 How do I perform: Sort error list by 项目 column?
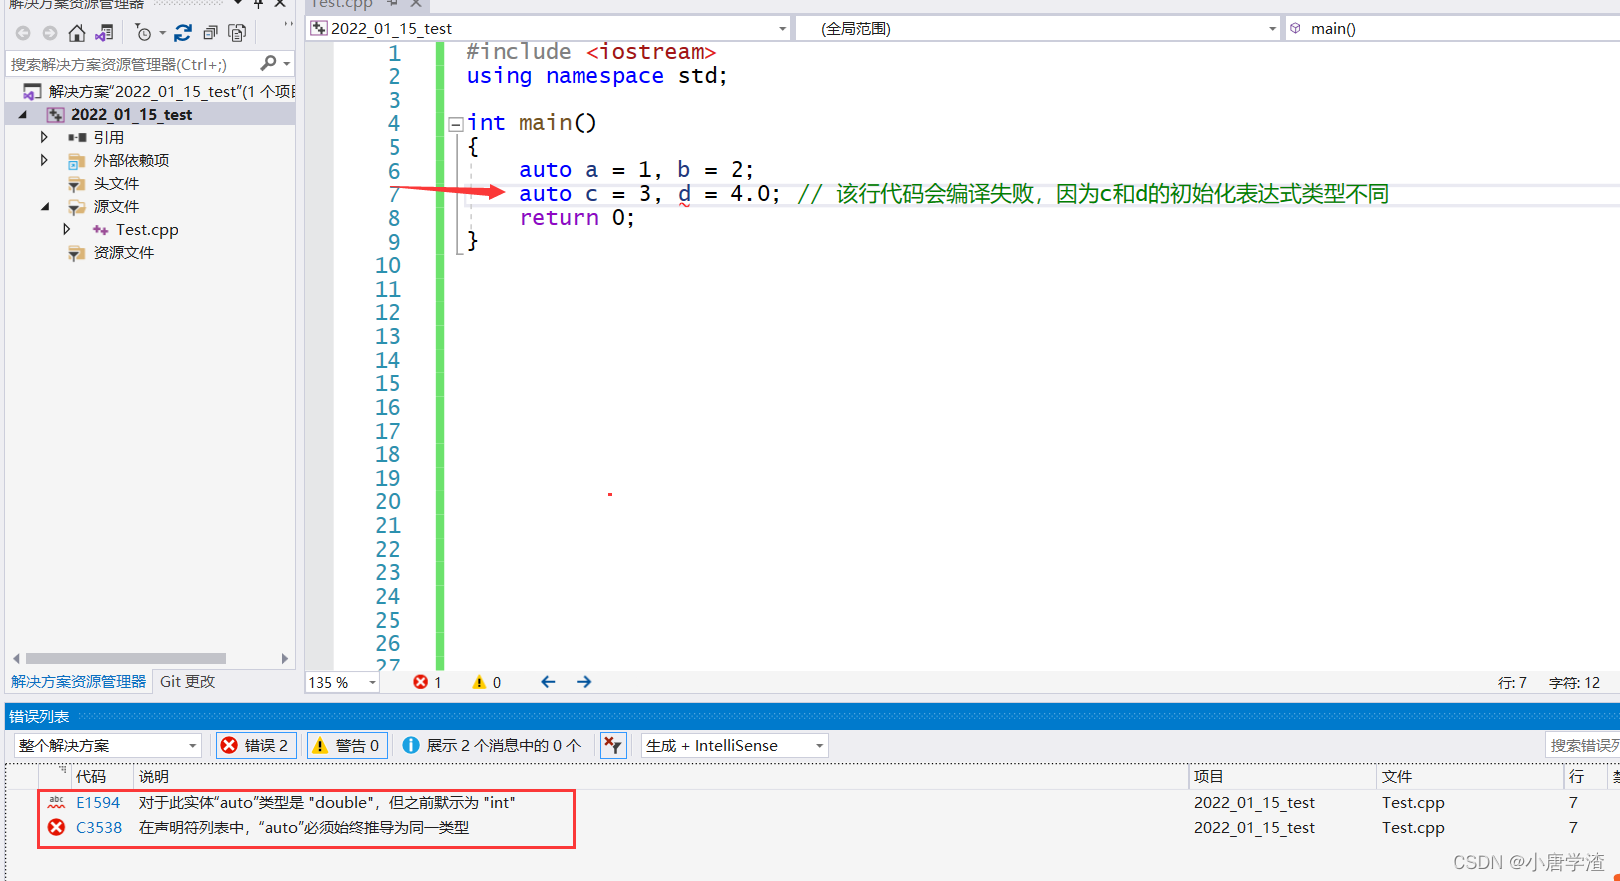click(x=1208, y=776)
